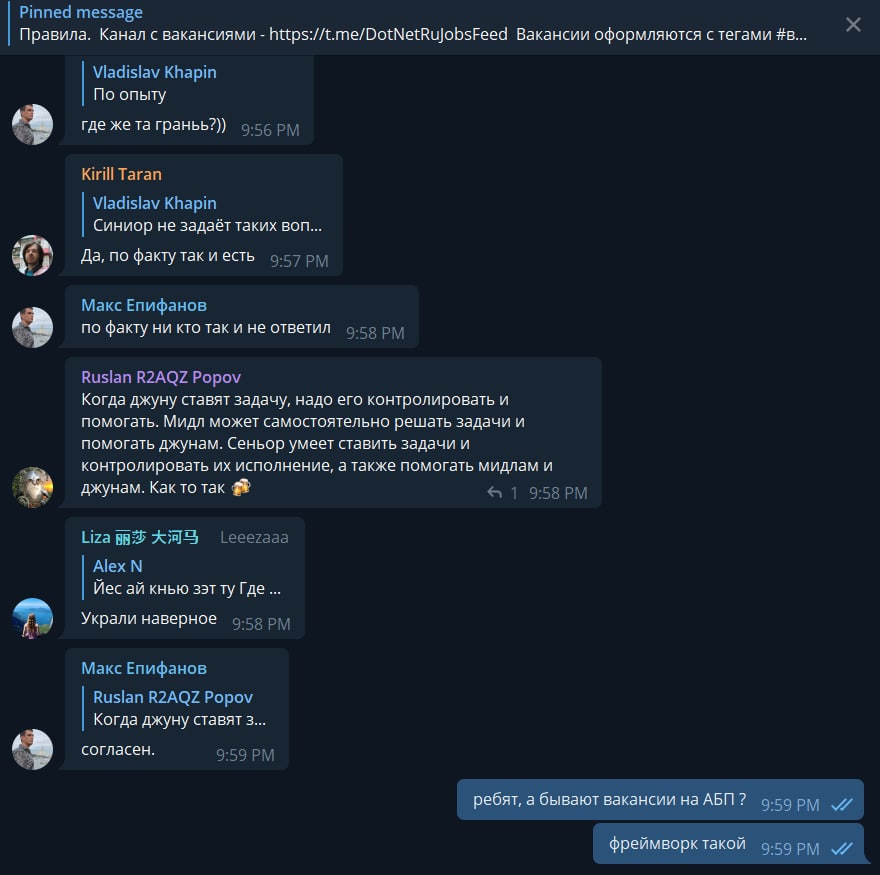This screenshot has height=875, width=880.
Task: Jump to quoted Alex N message
Action: coord(187,577)
